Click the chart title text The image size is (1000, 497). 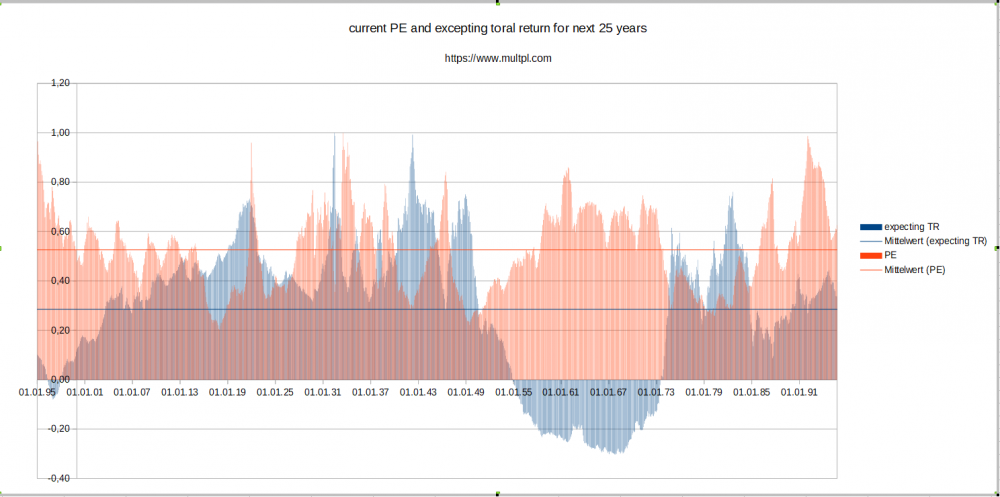(498, 29)
